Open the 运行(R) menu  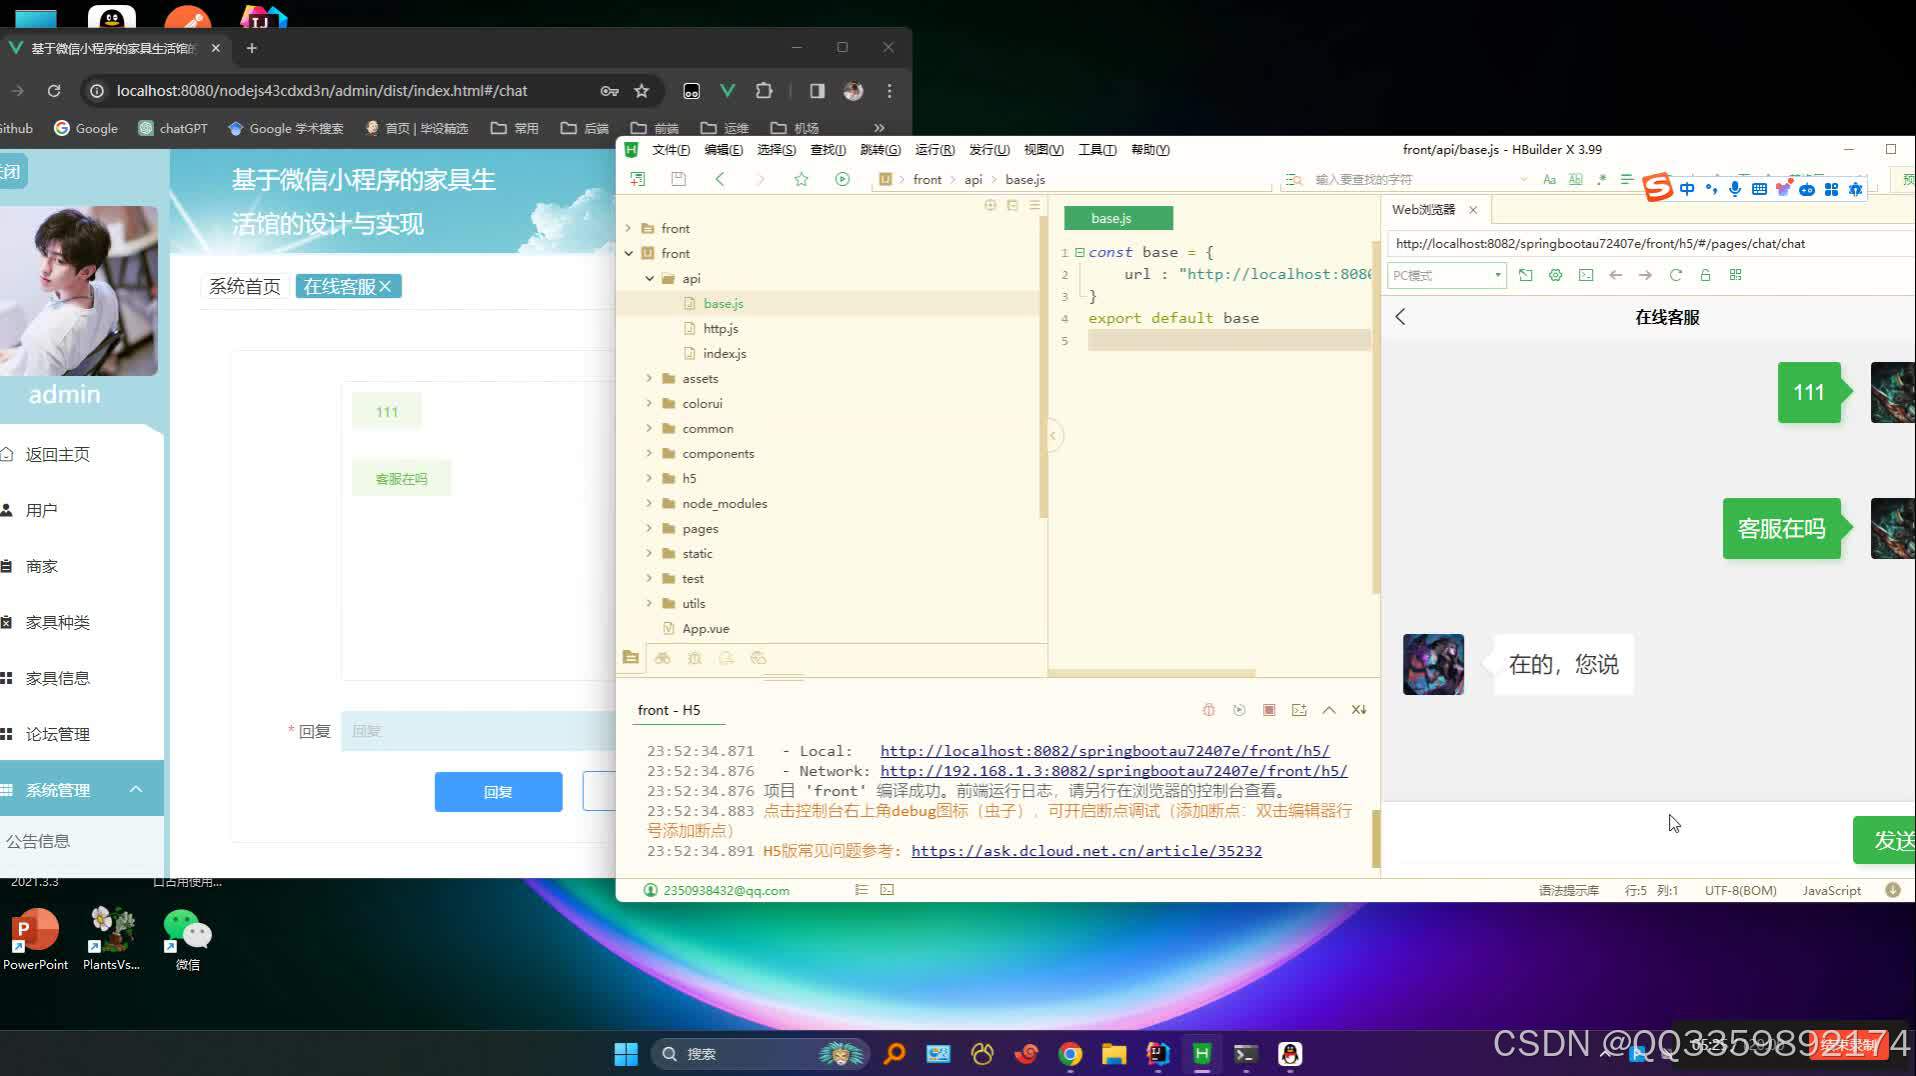click(934, 150)
